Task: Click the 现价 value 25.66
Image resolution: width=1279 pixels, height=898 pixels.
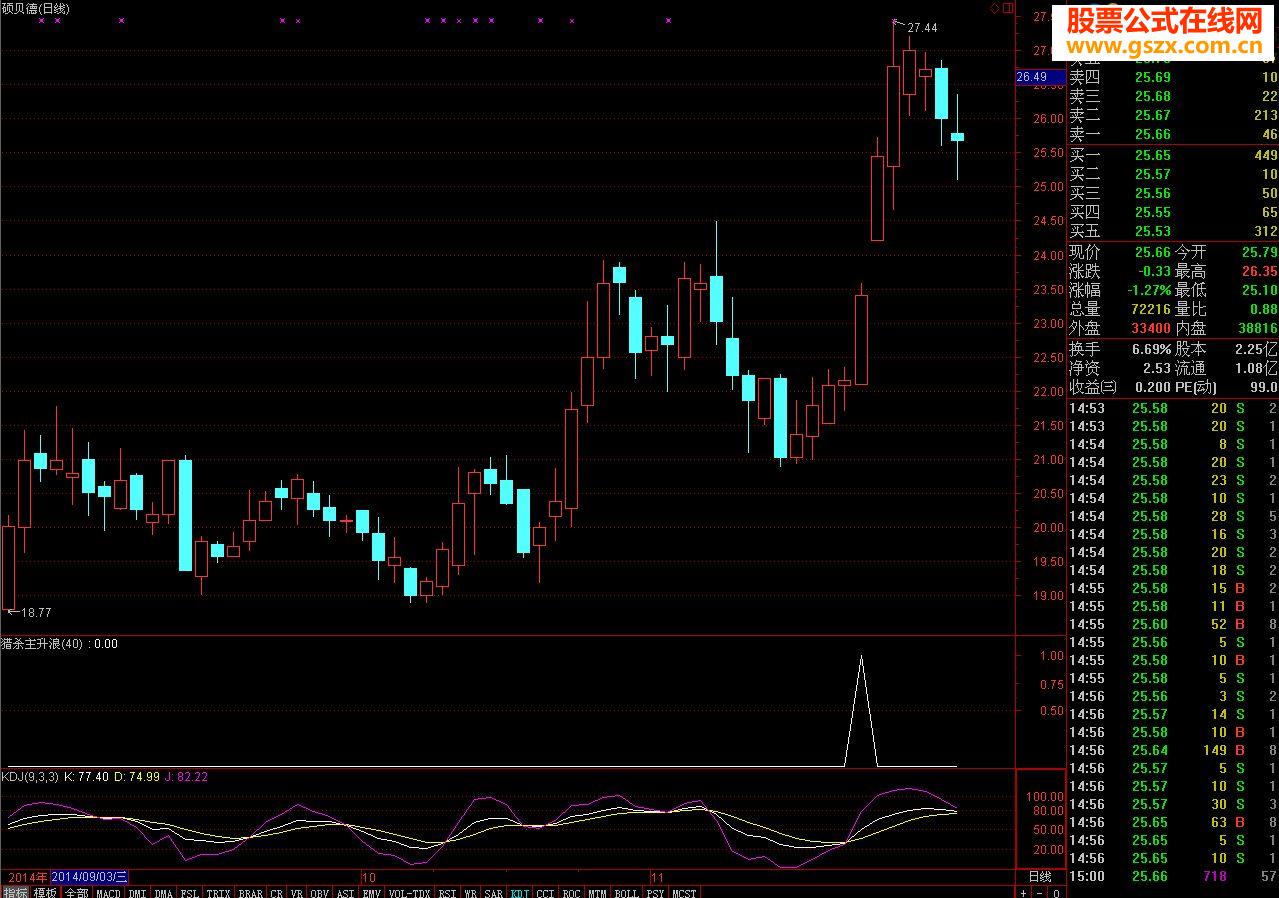Action: [1151, 252]
